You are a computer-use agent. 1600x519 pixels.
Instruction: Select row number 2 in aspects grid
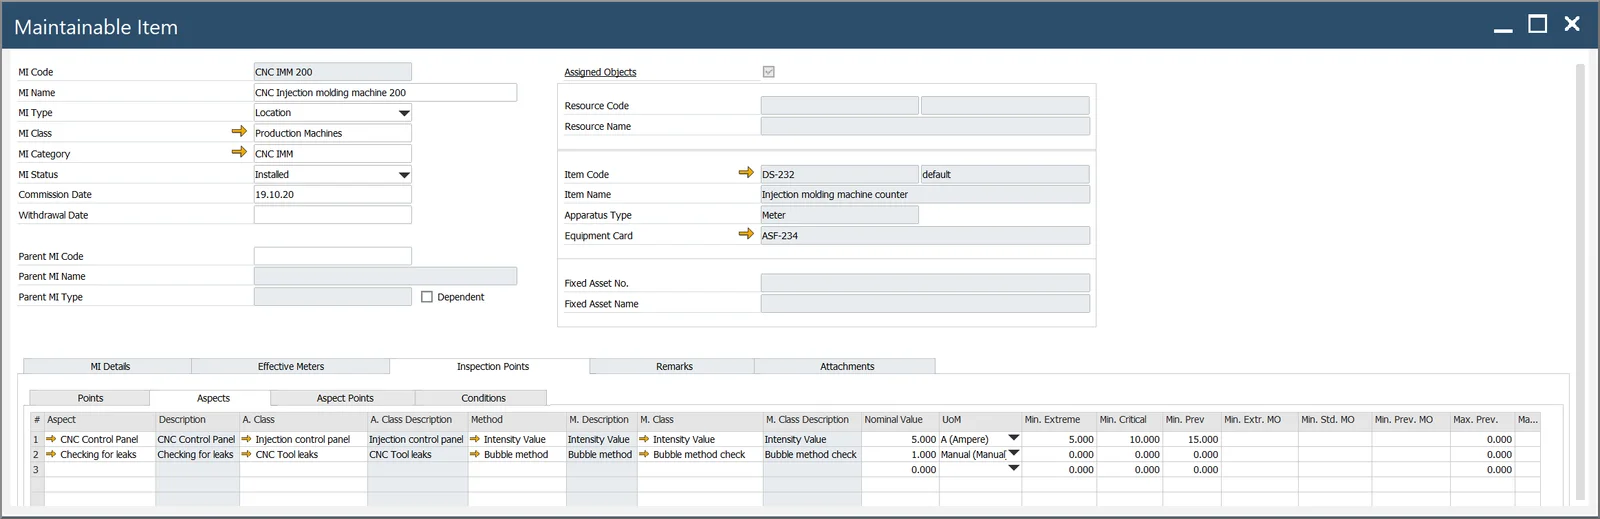click(x=37, y=454)
